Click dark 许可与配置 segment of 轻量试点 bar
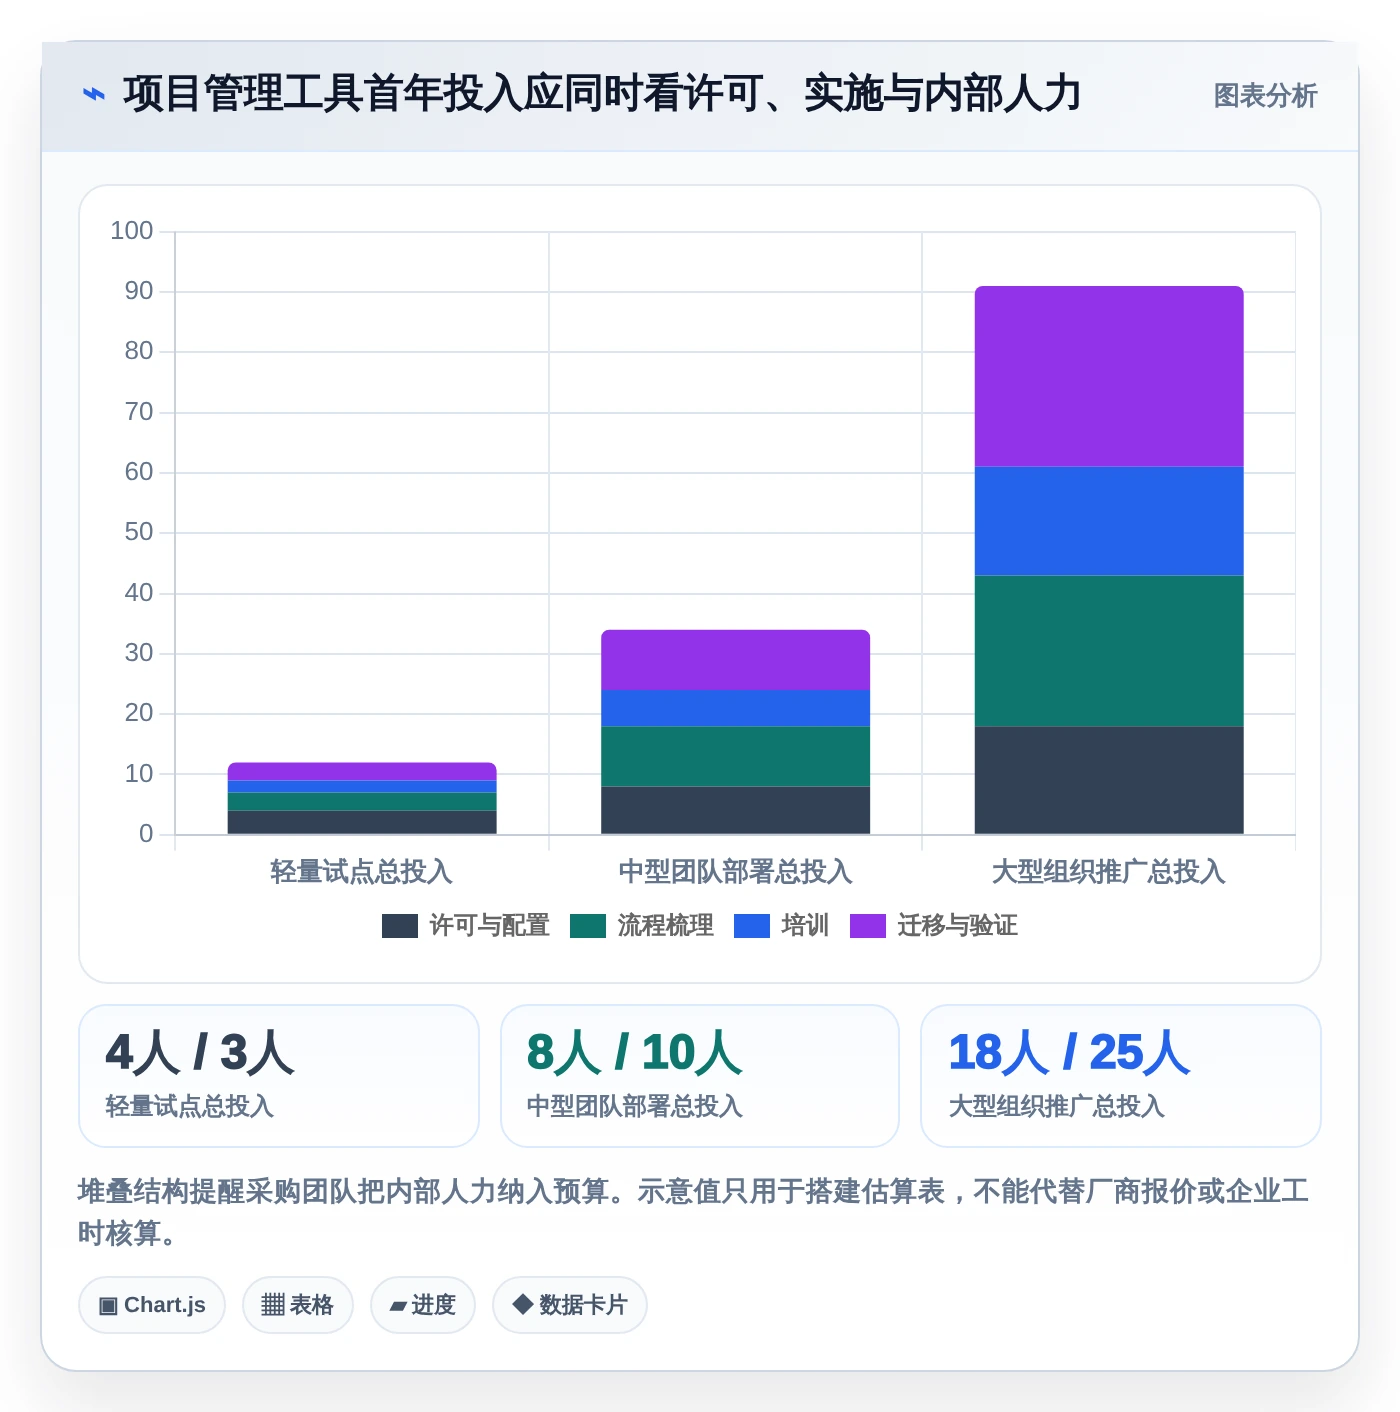This screenshot has width=1400, height=1412. 362,822
